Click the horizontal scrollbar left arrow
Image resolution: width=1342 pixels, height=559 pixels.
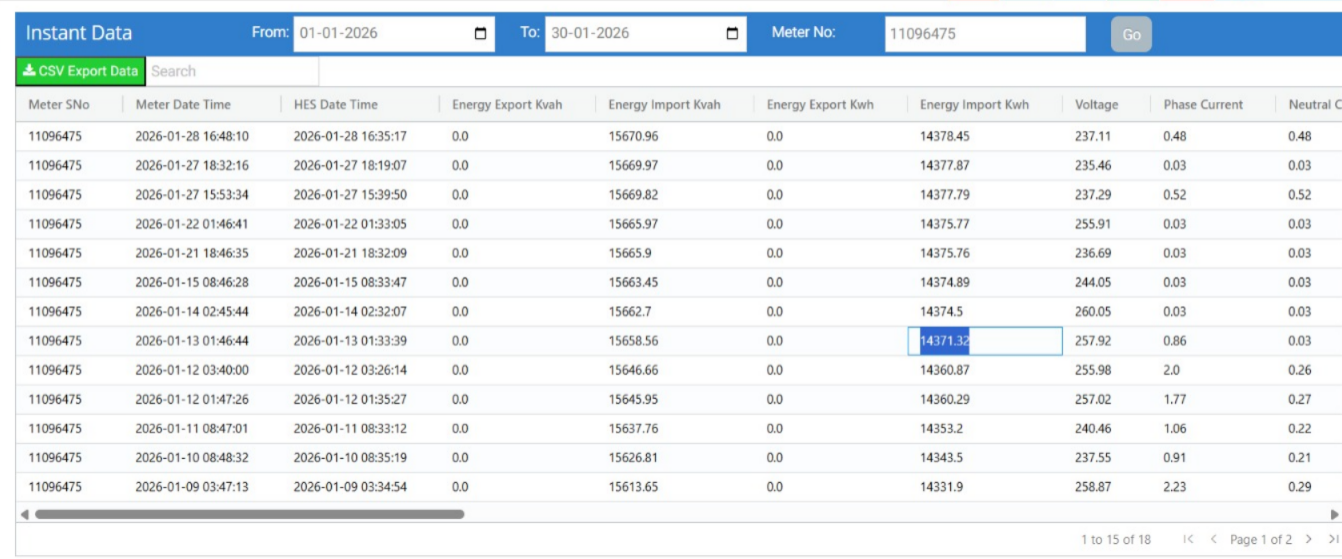coord(23,514)
